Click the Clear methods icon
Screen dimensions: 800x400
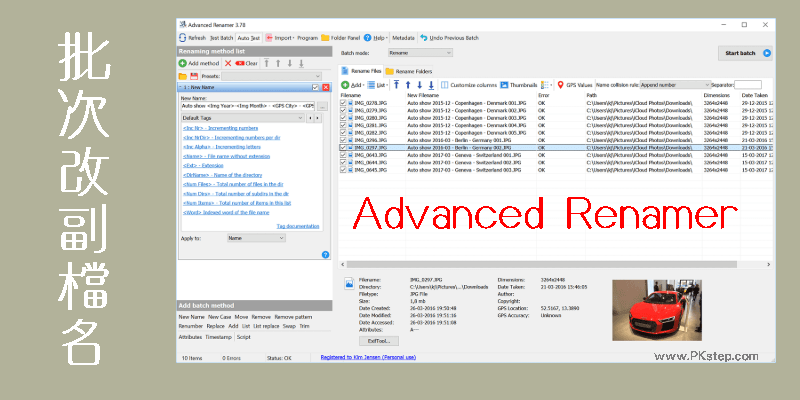240,63
